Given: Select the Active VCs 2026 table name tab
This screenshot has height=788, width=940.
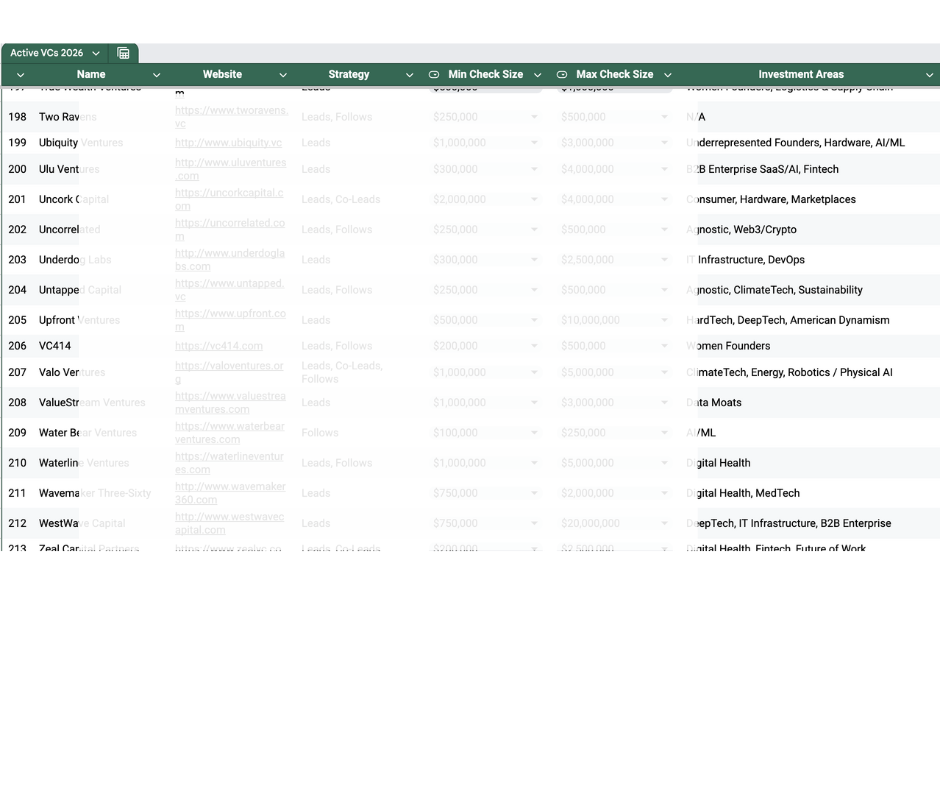Looking at the screenshot, I should pos(47,53).
